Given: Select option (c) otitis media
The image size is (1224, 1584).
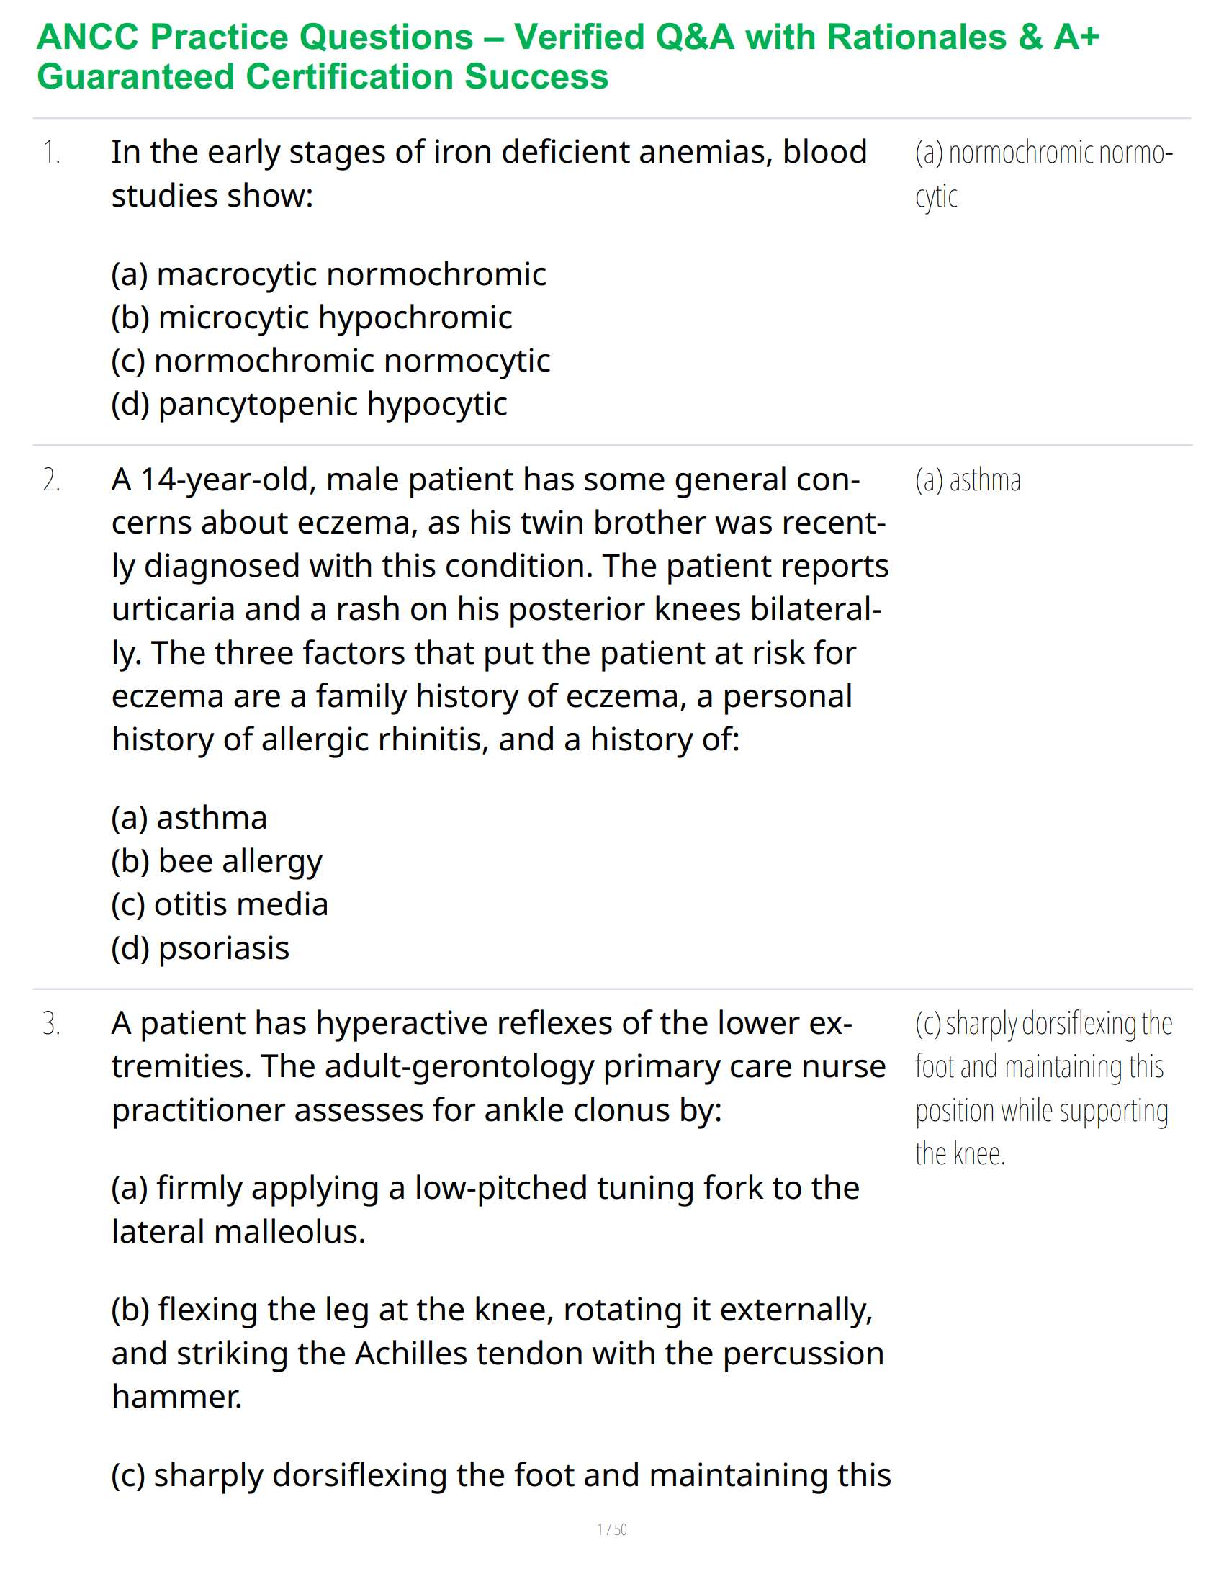Looking at the screenshot, I should [x=219, y=904].
